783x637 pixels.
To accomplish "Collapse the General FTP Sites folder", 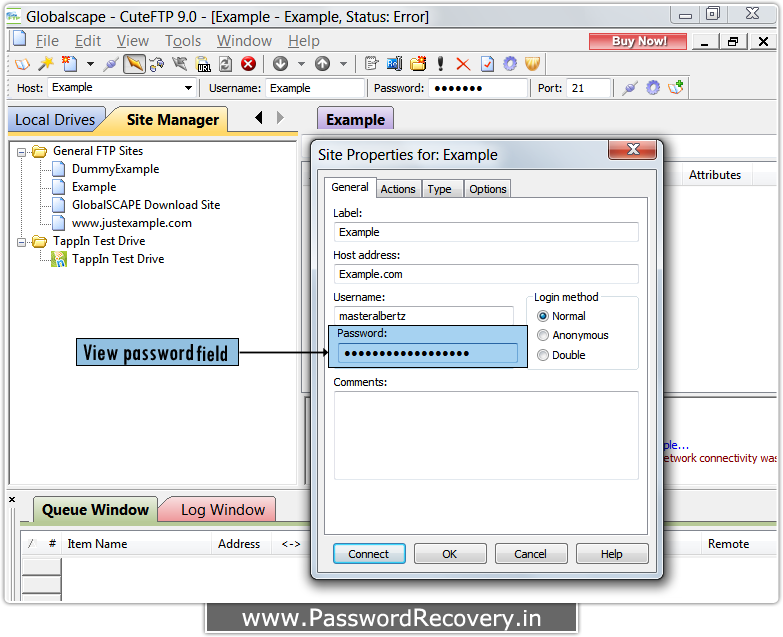I will (21, 152).
